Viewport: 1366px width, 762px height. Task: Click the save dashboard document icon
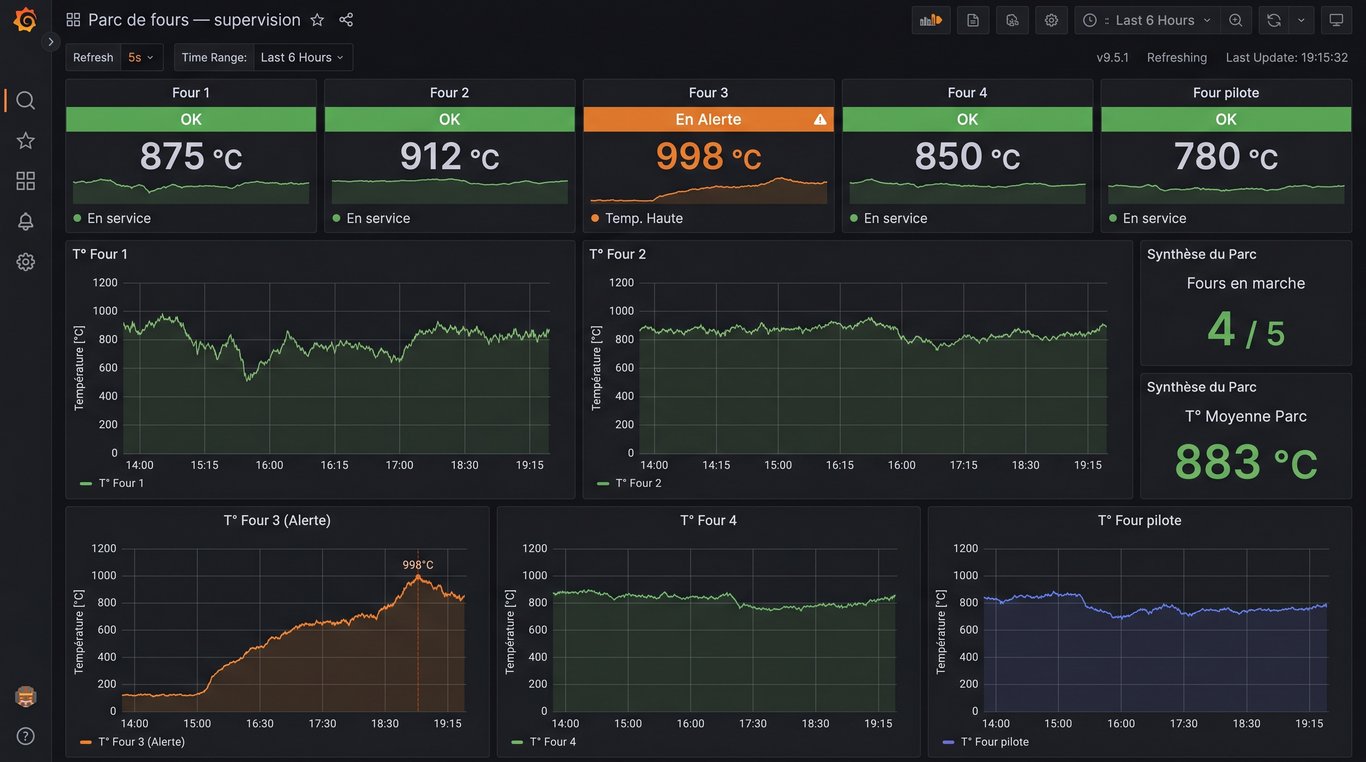click(973, 20)
